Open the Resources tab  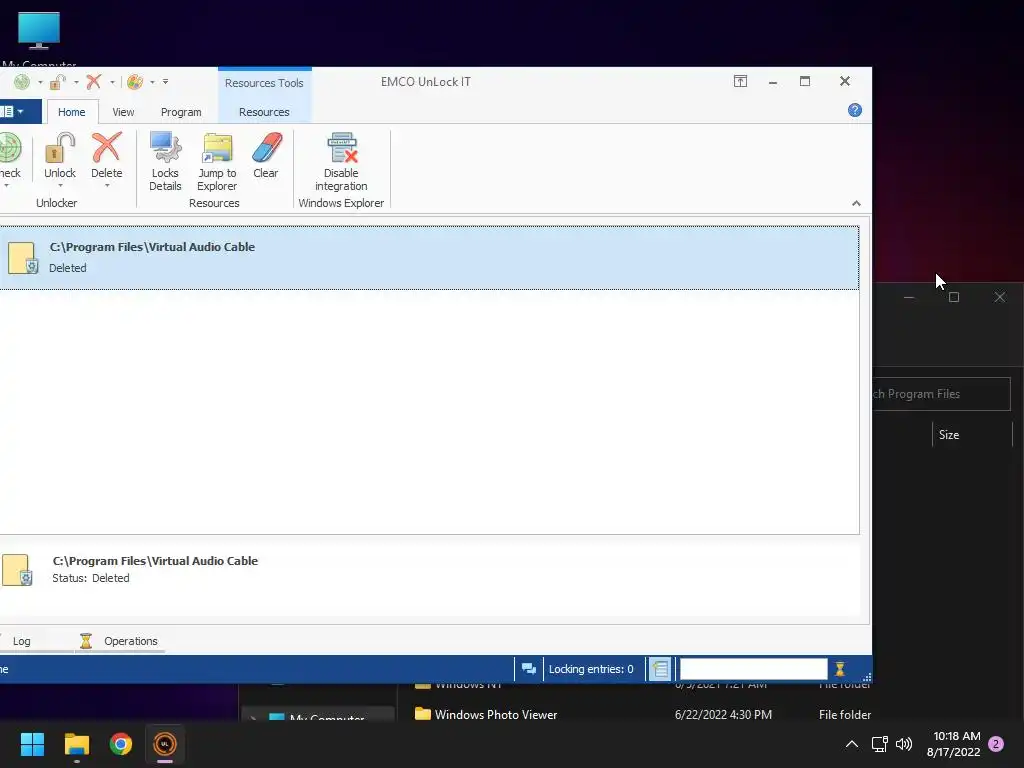264,112
